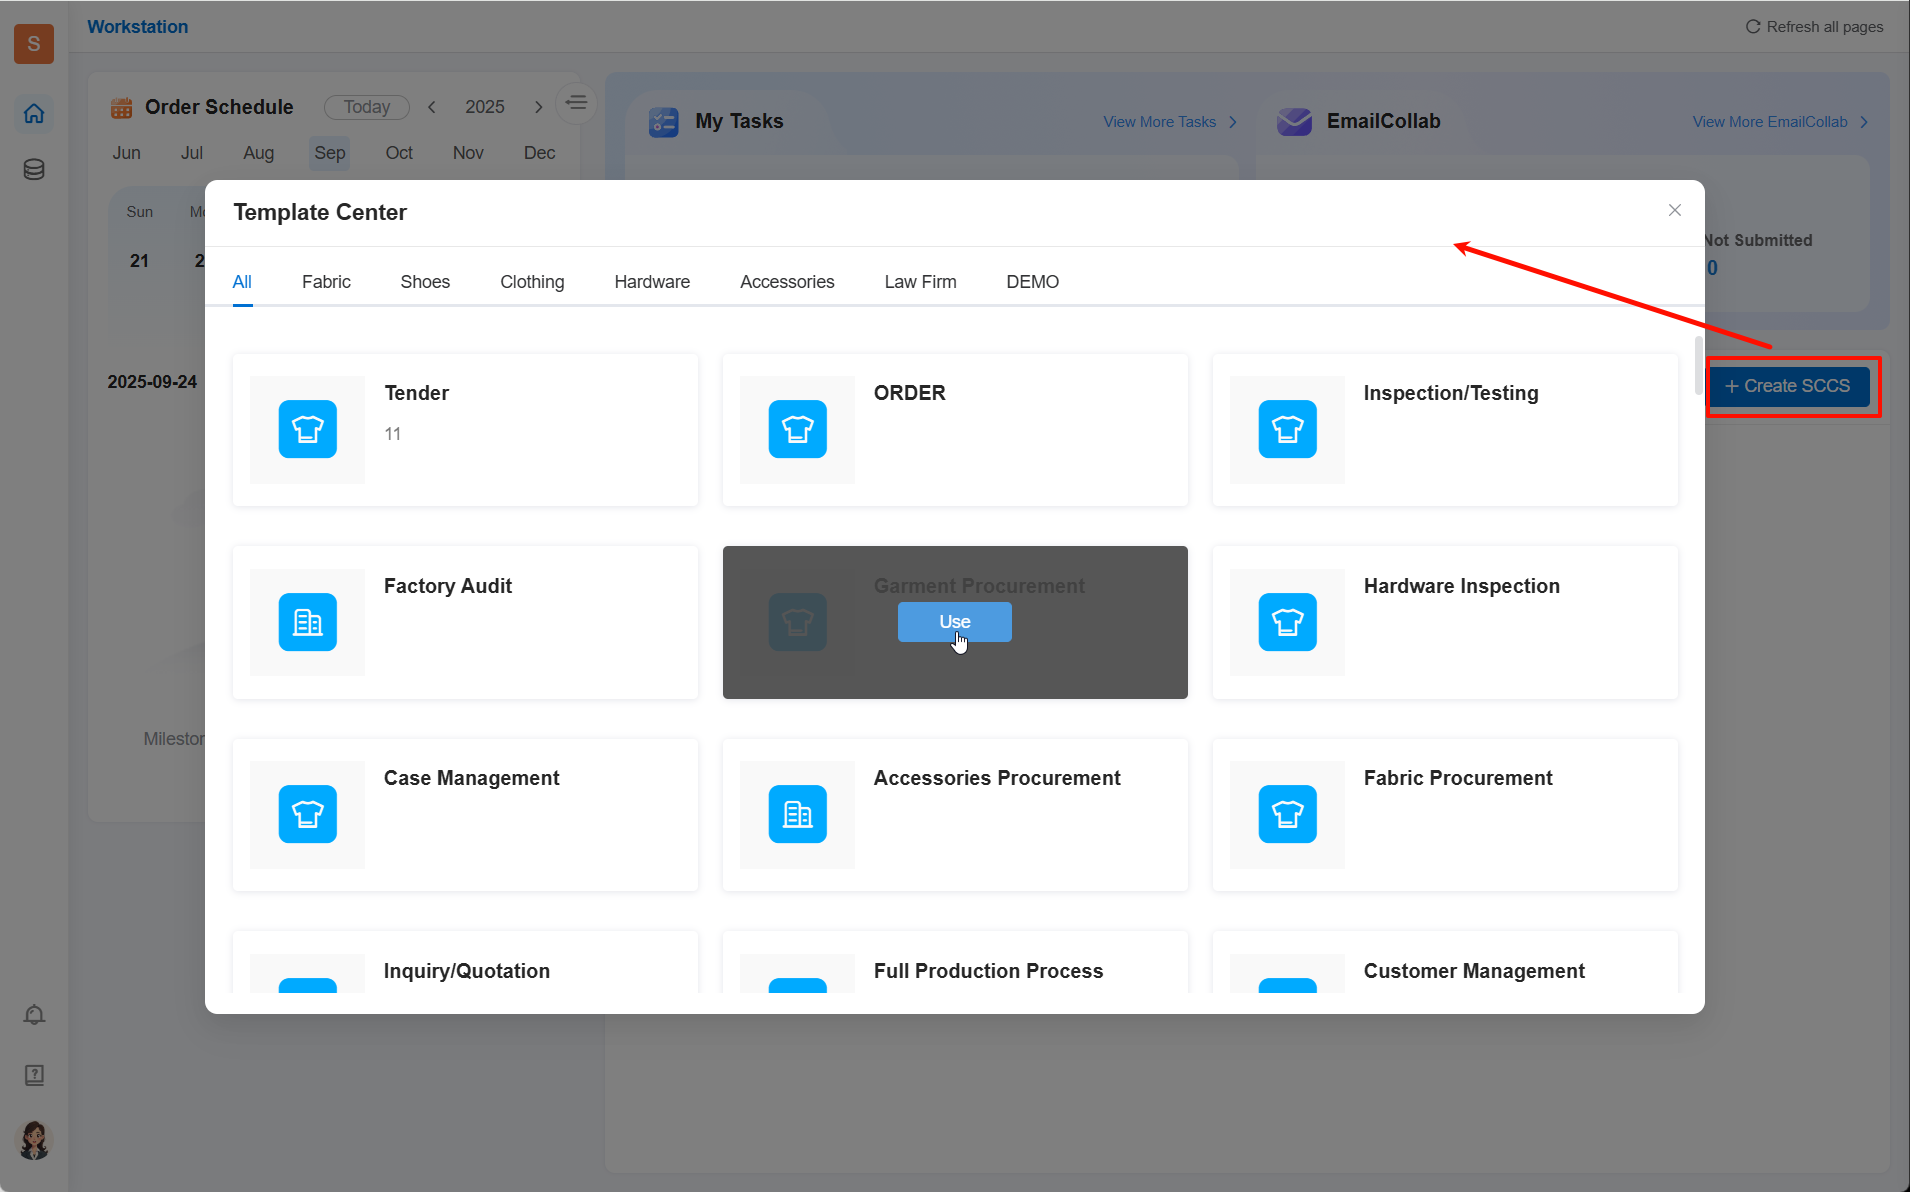Click the help question mark icon

click(x=34, y=1075)
